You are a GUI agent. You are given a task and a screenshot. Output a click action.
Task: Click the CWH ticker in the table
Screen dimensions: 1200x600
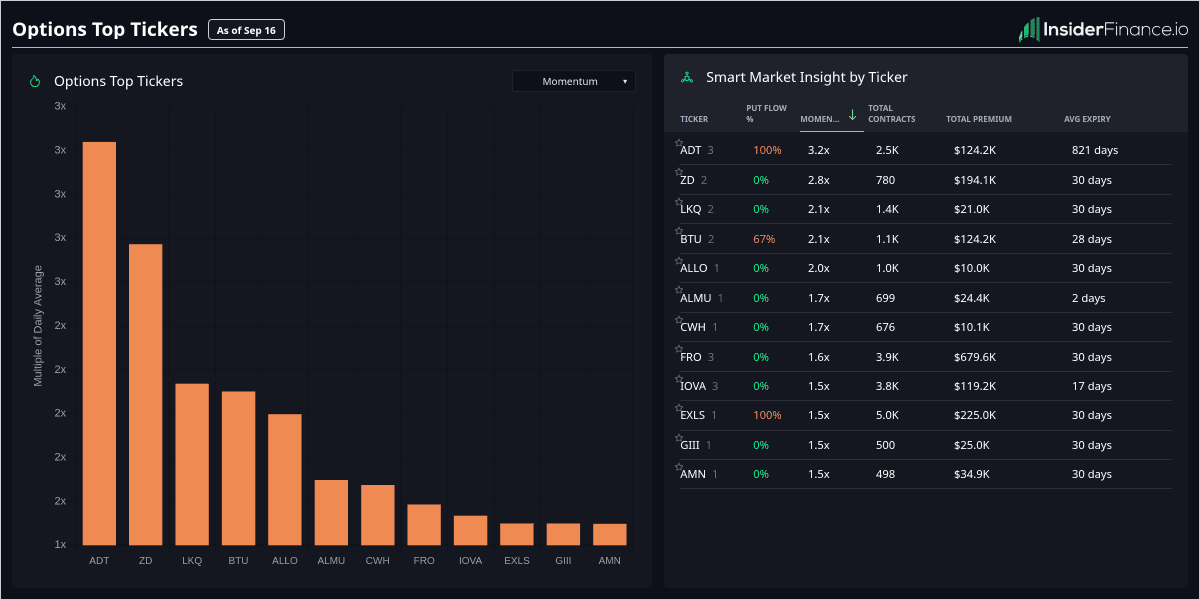click(693, 327)
